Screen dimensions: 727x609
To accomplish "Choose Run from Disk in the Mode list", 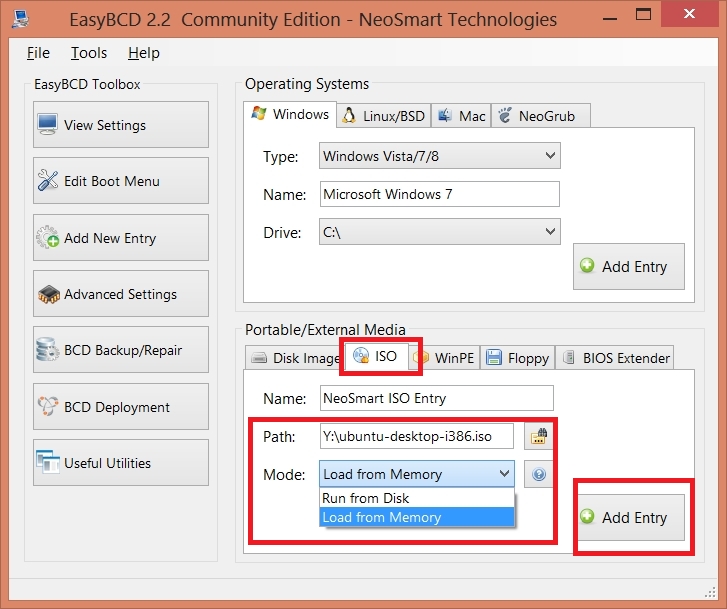I will [x=417, y=498].
